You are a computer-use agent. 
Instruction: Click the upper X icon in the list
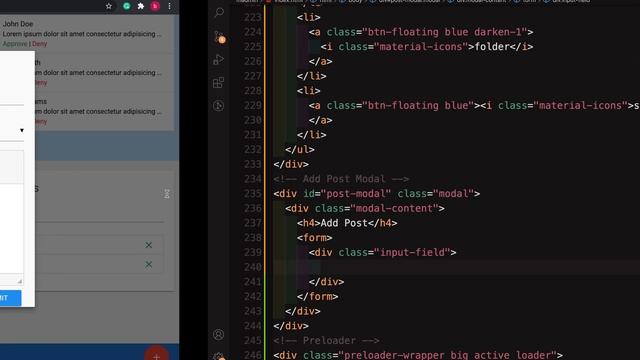click(x=149, y=245)
